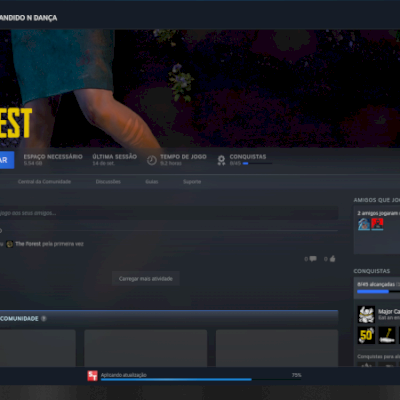
Task: Open the middle community content thumbnail
Action: tap(146, 348)
